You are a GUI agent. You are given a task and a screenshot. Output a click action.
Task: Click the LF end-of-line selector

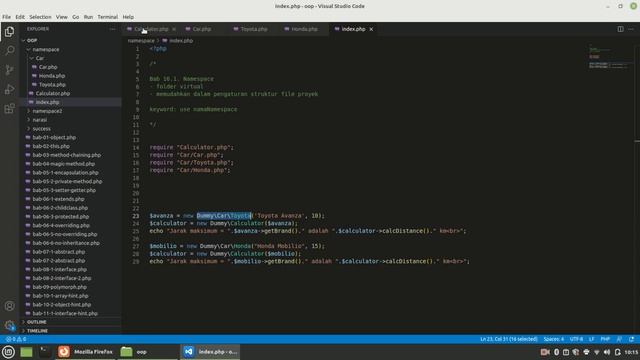[591, 339]
